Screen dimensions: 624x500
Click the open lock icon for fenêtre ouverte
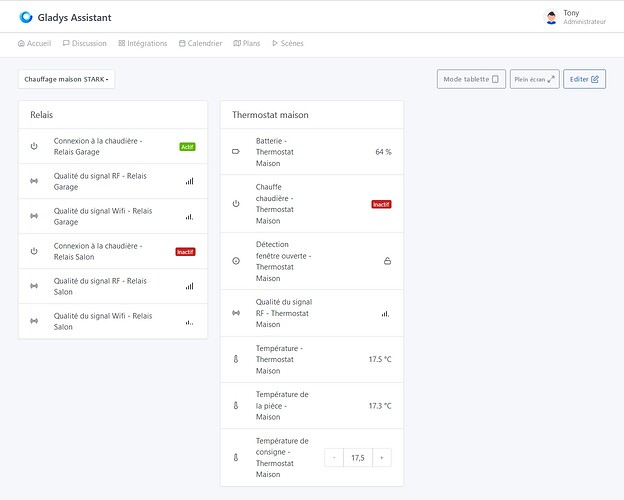click(x=387, y=261)
